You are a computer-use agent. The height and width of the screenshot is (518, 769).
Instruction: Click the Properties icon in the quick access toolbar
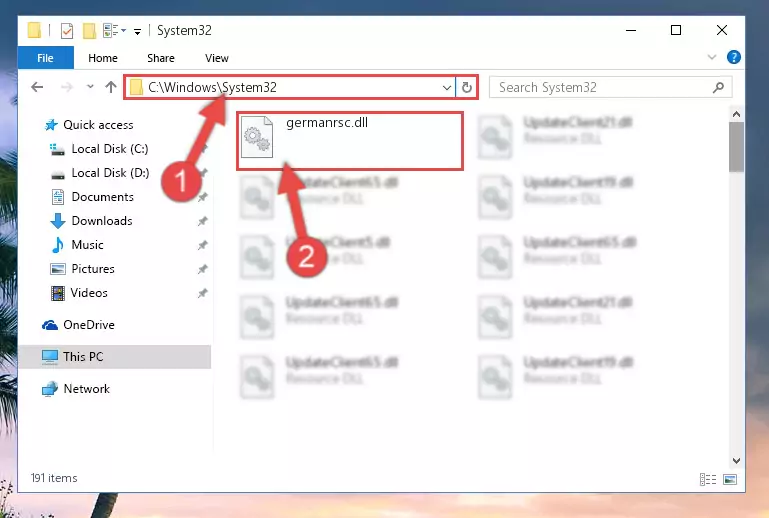point(67,30)
